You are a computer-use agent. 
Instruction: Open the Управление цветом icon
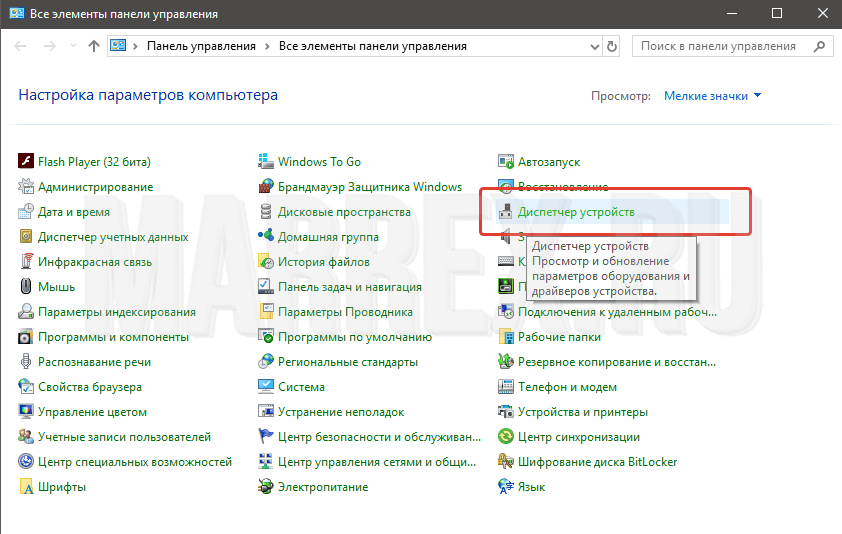(26, 412)
